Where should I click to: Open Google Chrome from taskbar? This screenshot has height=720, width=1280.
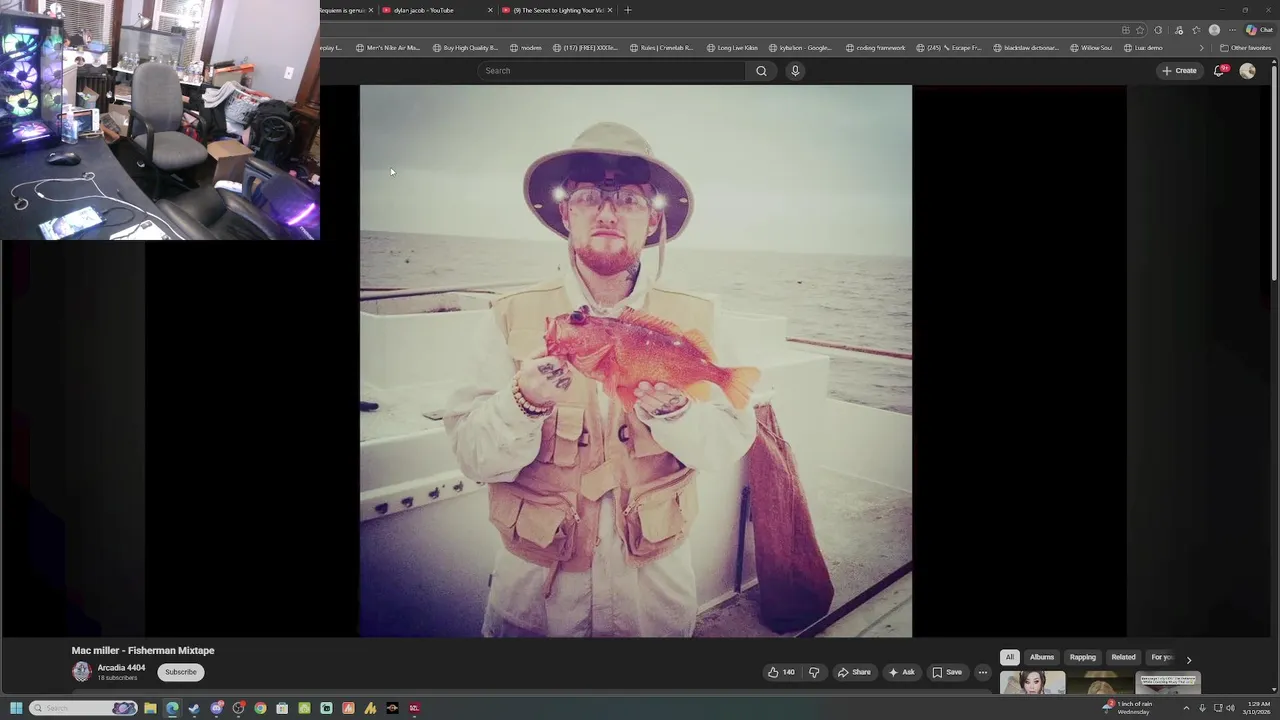click(260, 708)
